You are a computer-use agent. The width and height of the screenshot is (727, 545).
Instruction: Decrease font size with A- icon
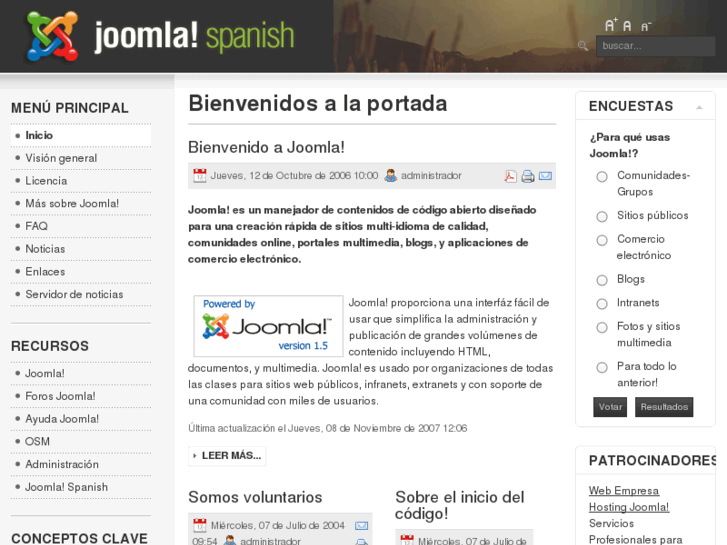click(x=646, y=26)
